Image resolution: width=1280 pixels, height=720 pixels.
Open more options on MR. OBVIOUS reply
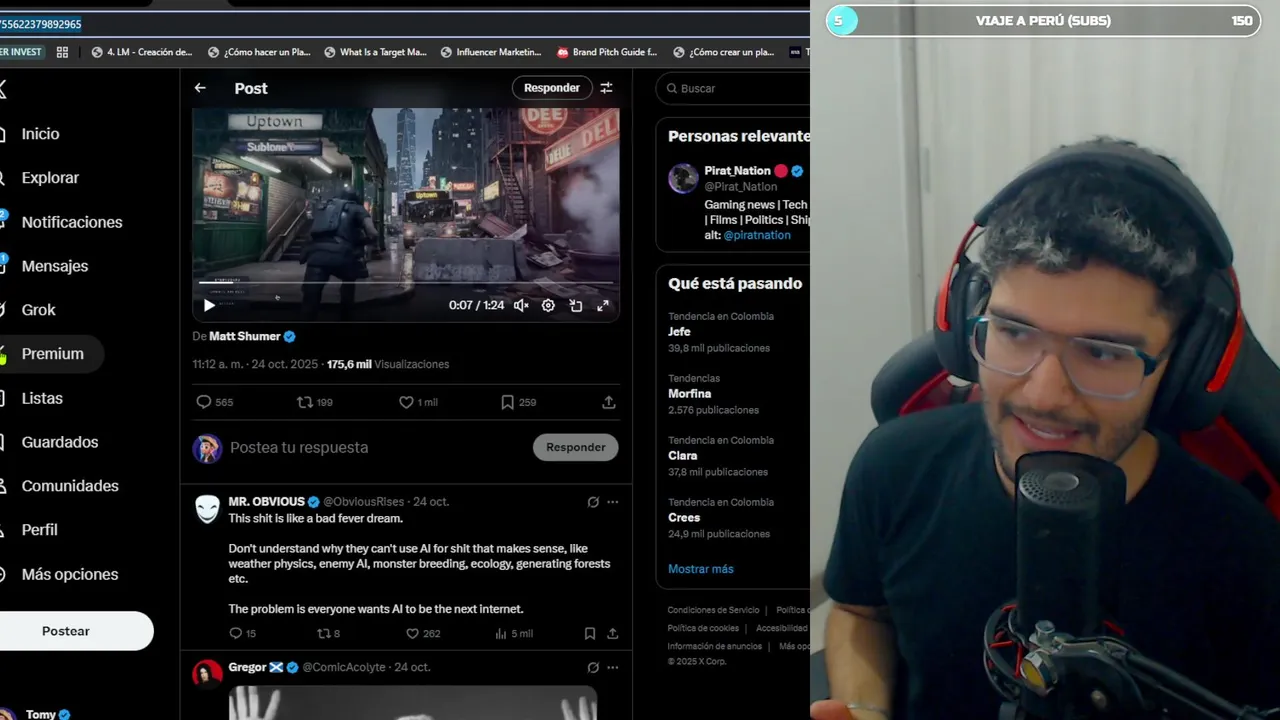point(612,502)
